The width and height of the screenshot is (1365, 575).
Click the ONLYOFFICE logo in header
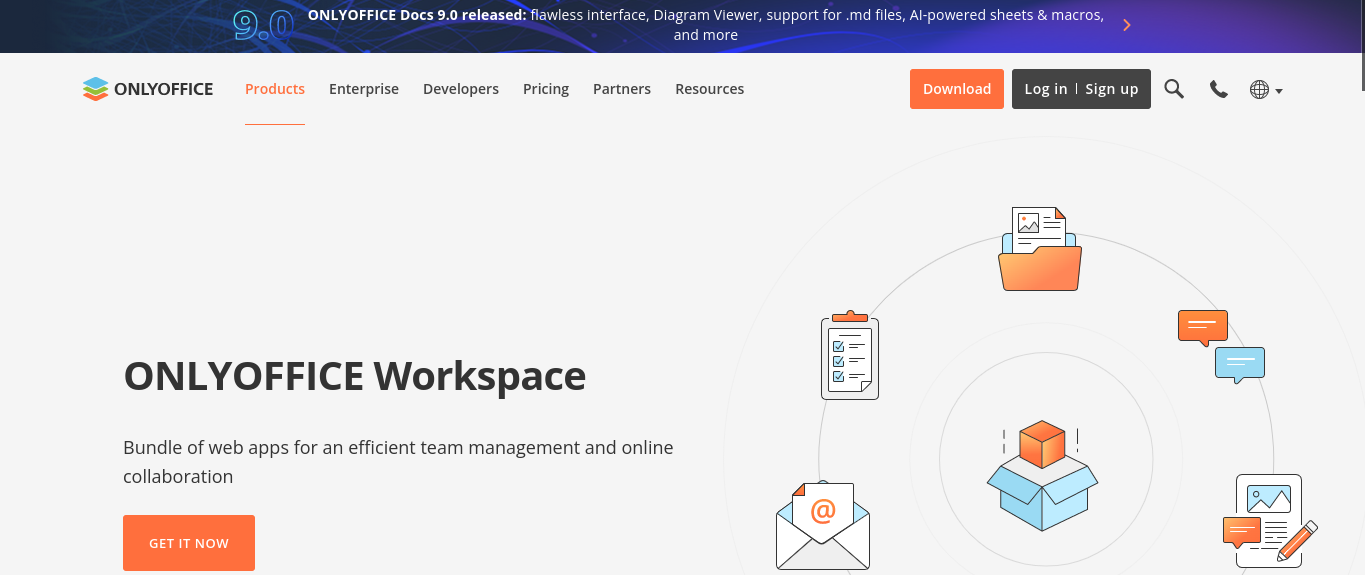pos(148,89)
